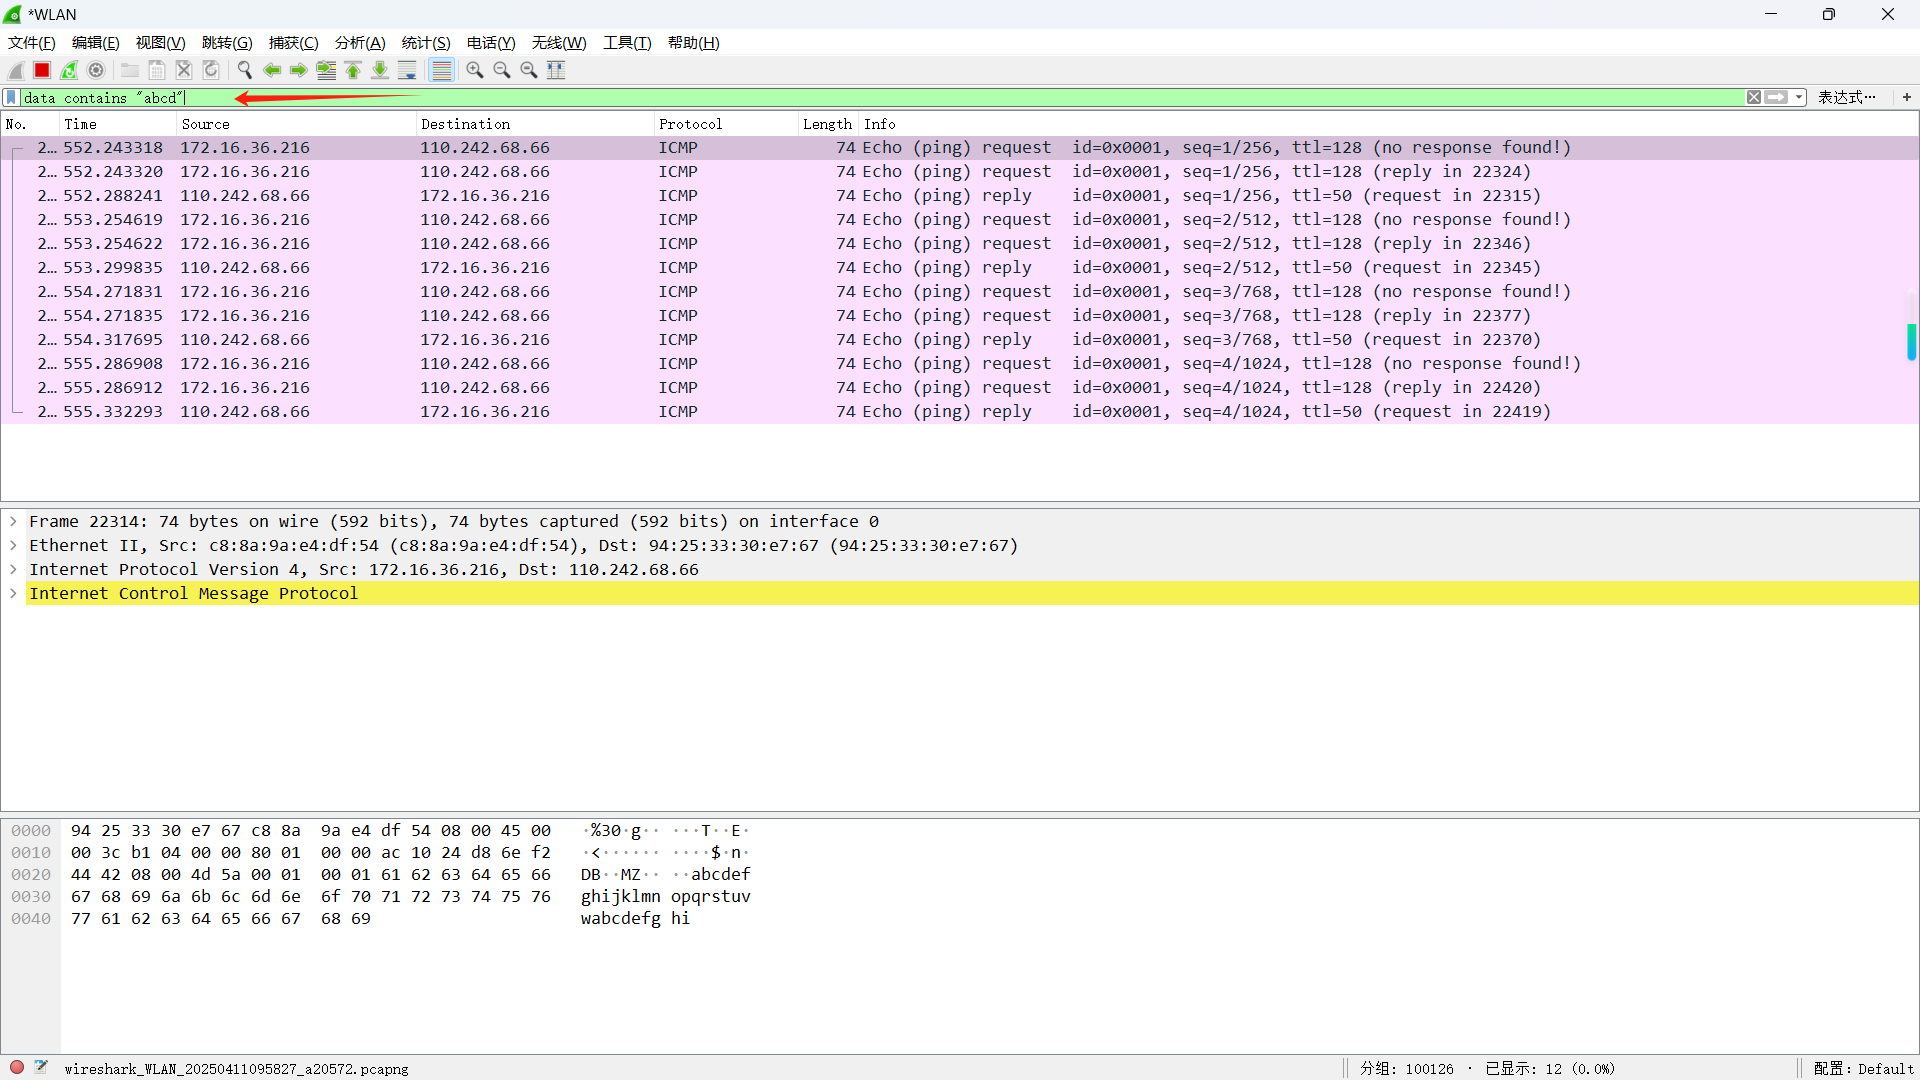
Task: Open the 统计(S) menu
Action: coord(425,43)
